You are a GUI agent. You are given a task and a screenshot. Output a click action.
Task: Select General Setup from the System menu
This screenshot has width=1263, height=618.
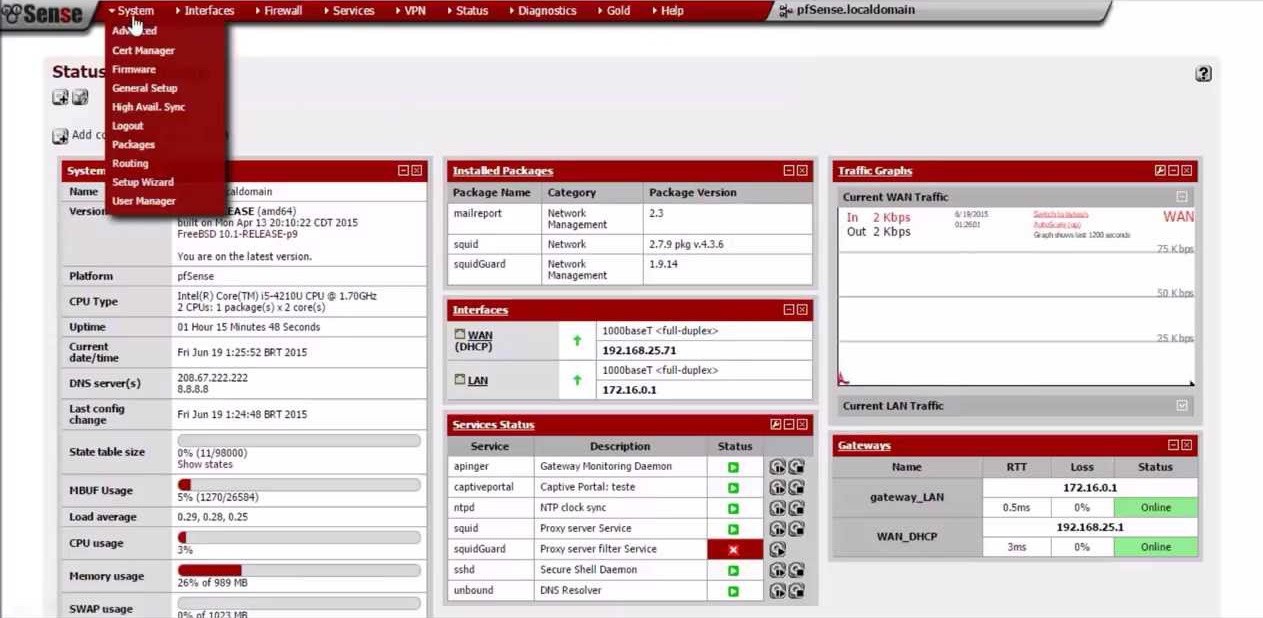(x=145, y=88)
